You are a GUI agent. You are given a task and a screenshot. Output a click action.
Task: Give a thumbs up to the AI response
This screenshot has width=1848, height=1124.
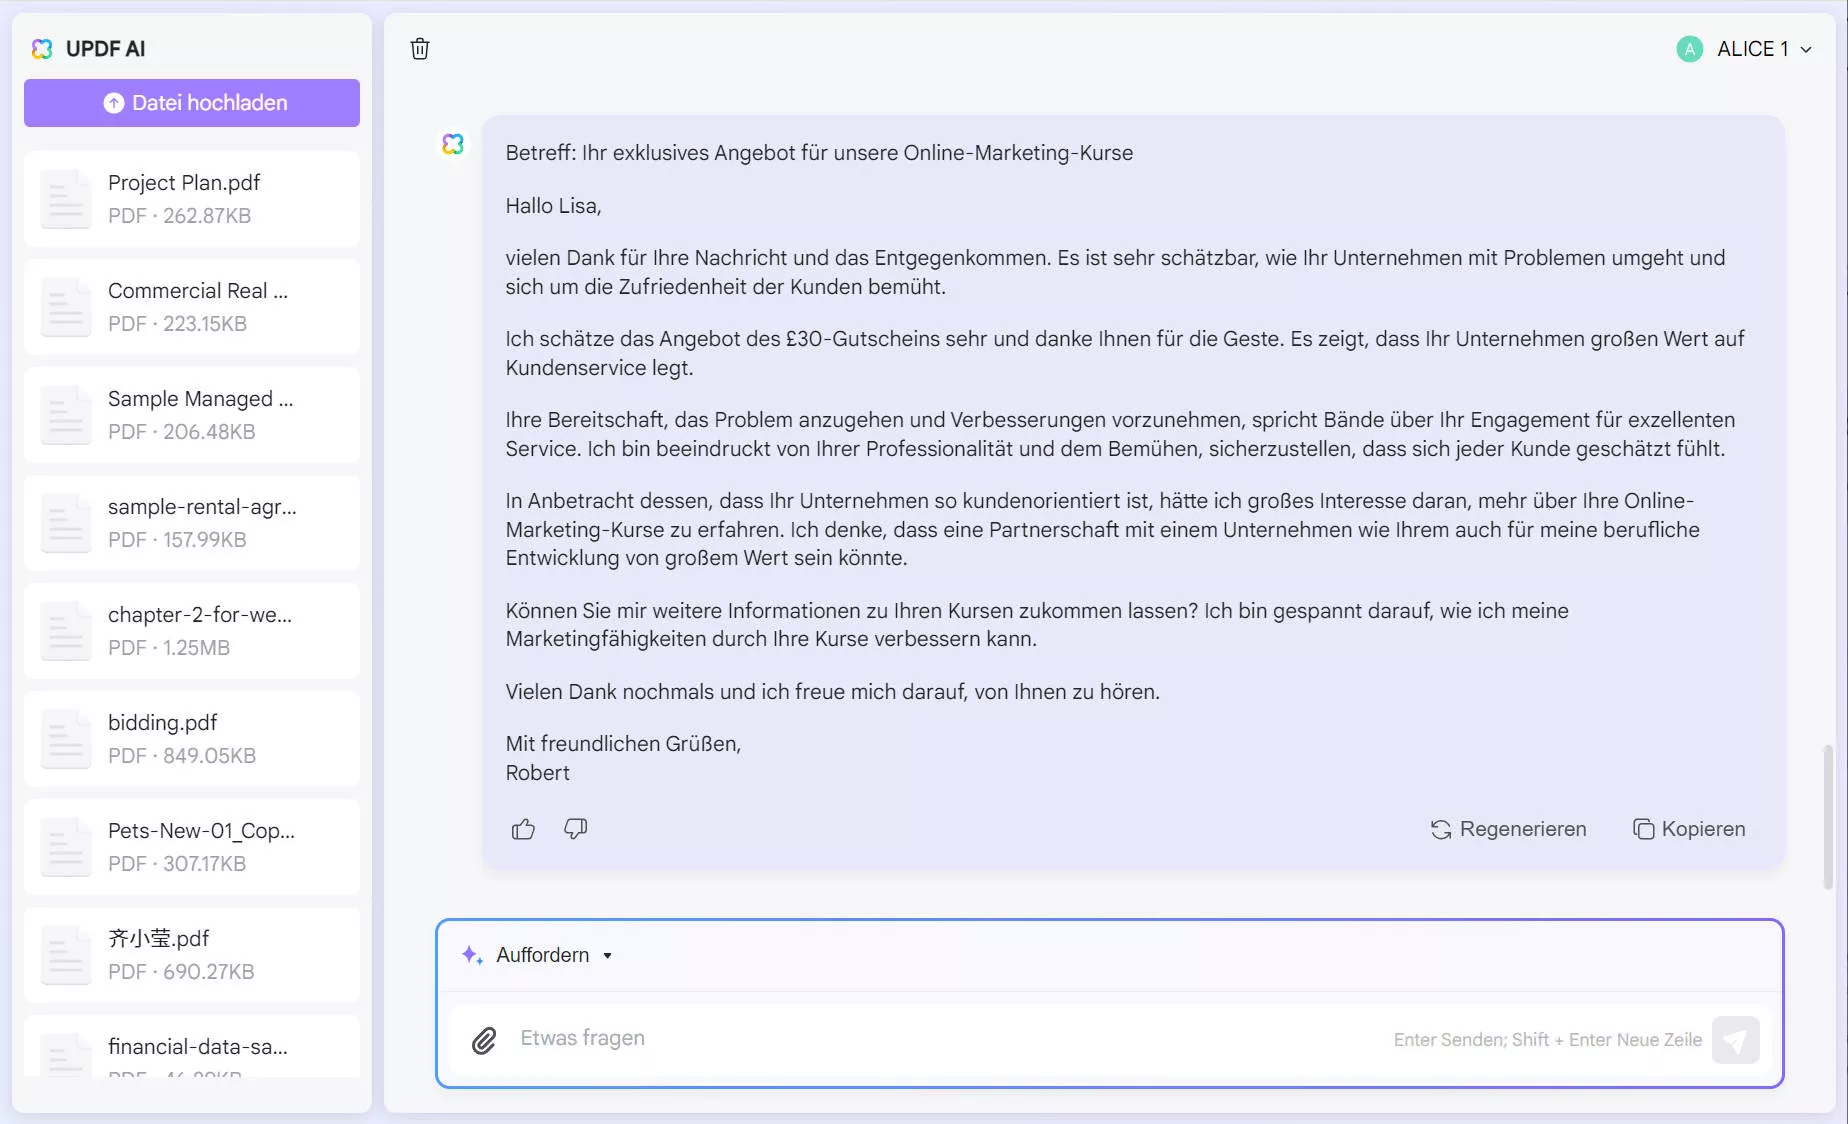(523, 829)
